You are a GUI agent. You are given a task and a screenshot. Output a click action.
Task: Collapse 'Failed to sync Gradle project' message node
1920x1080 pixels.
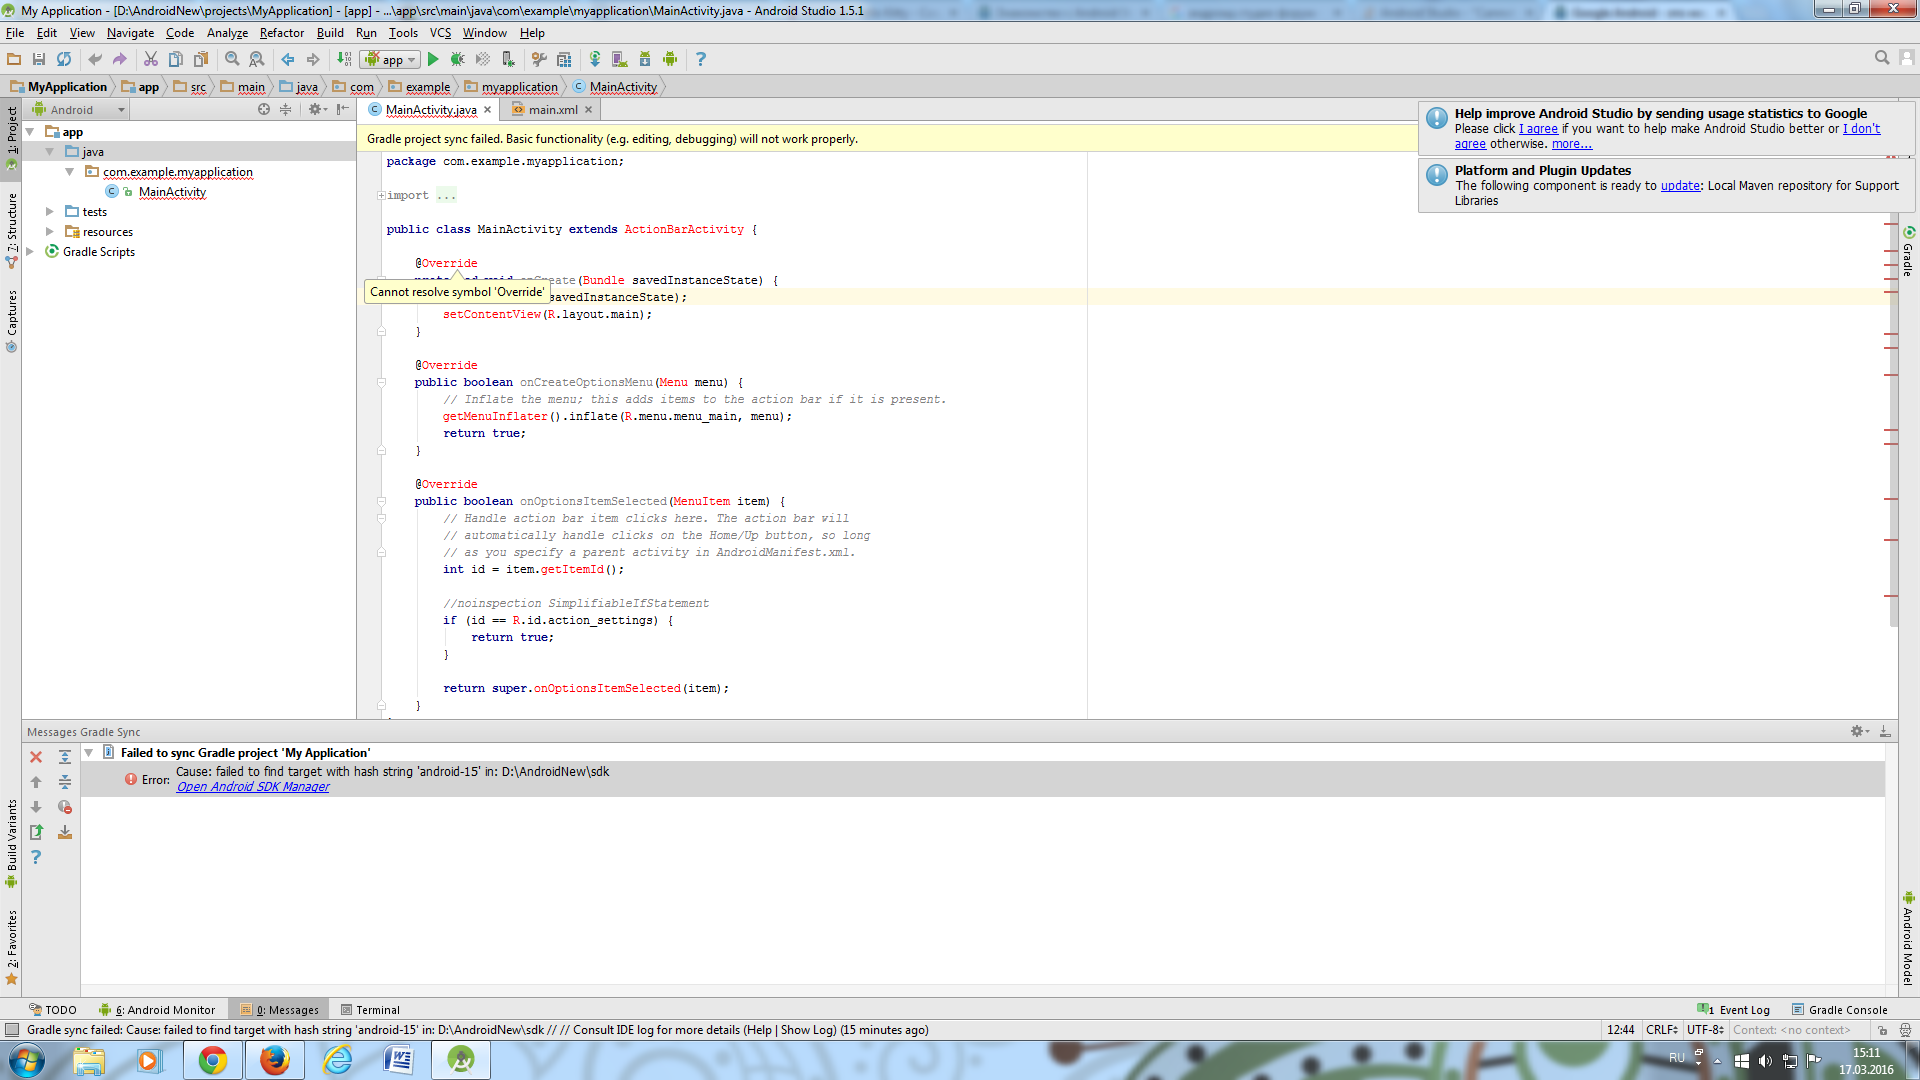click(89, 753)
